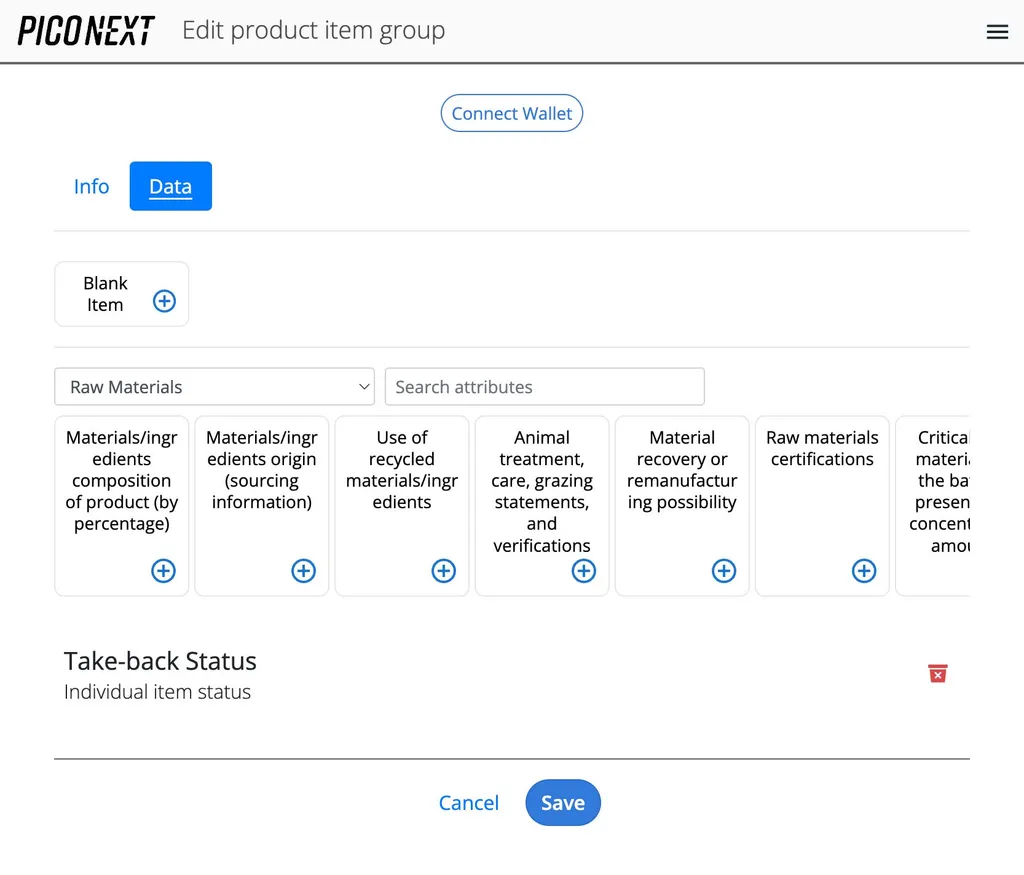Viewport: 1024px width, 875px height.
Task: Add the Materials/ingredients origin attribute
Action: pyautogui.click(x=302, y=570)
